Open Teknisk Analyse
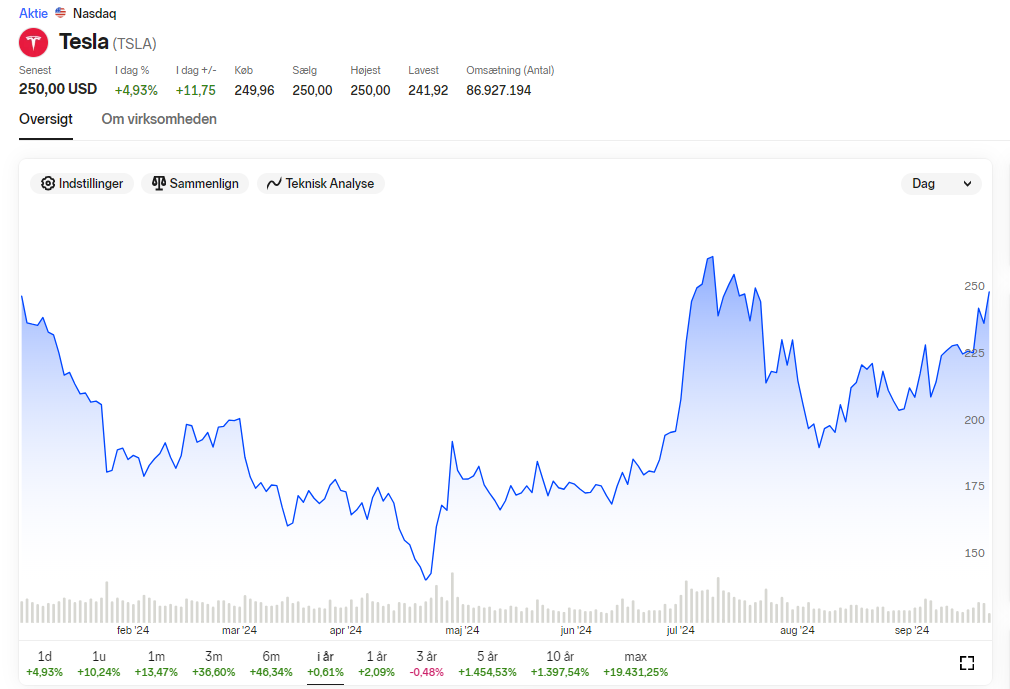This screenshot has width=1010, height=689. 321,184
